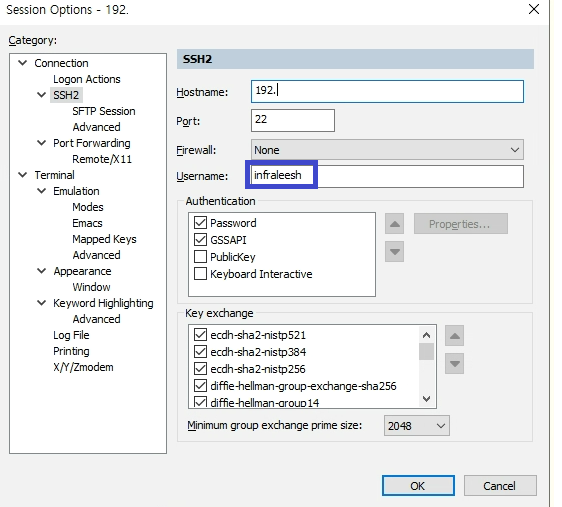Move authentication method down with arrow button
Screen dimensions: 562x507
[394, 252]
